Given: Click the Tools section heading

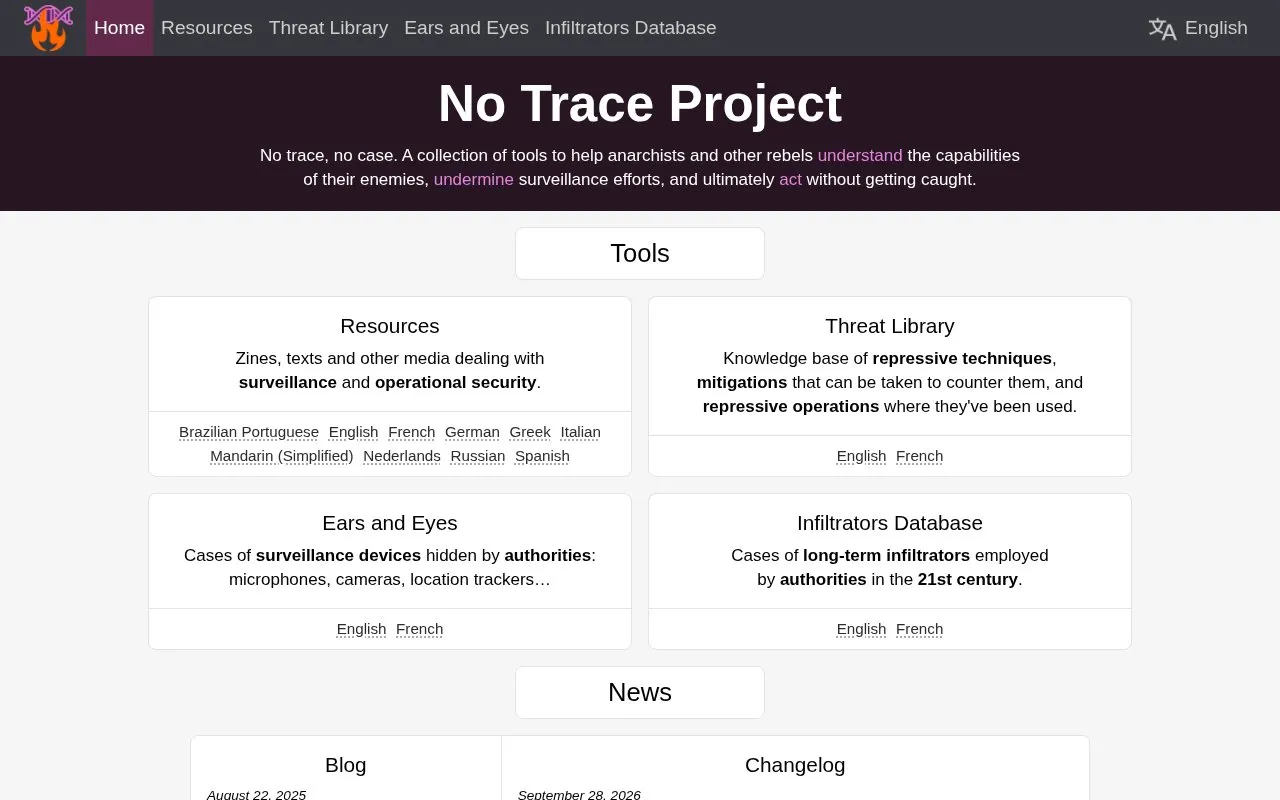Looking at the screenshot, I should pos(640,253).
